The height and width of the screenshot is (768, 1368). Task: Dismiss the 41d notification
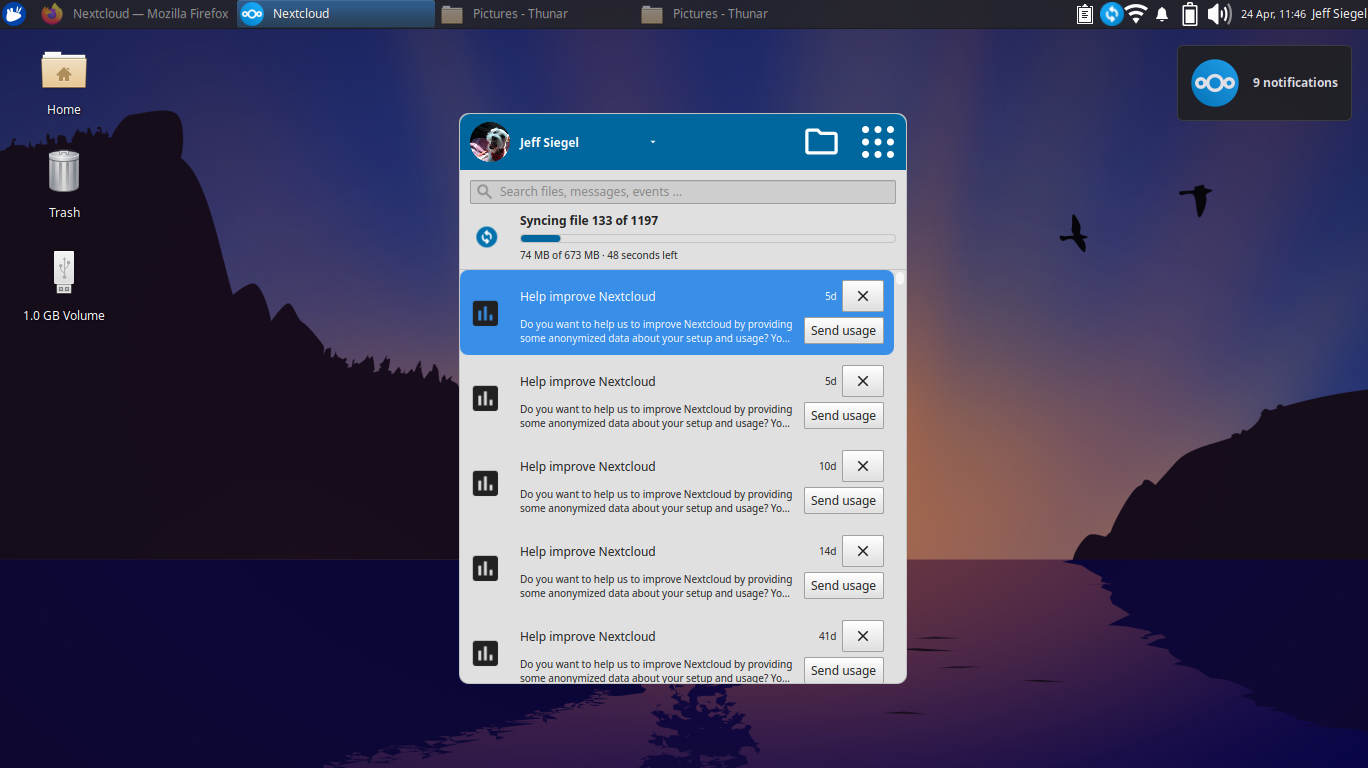point(863,636)
